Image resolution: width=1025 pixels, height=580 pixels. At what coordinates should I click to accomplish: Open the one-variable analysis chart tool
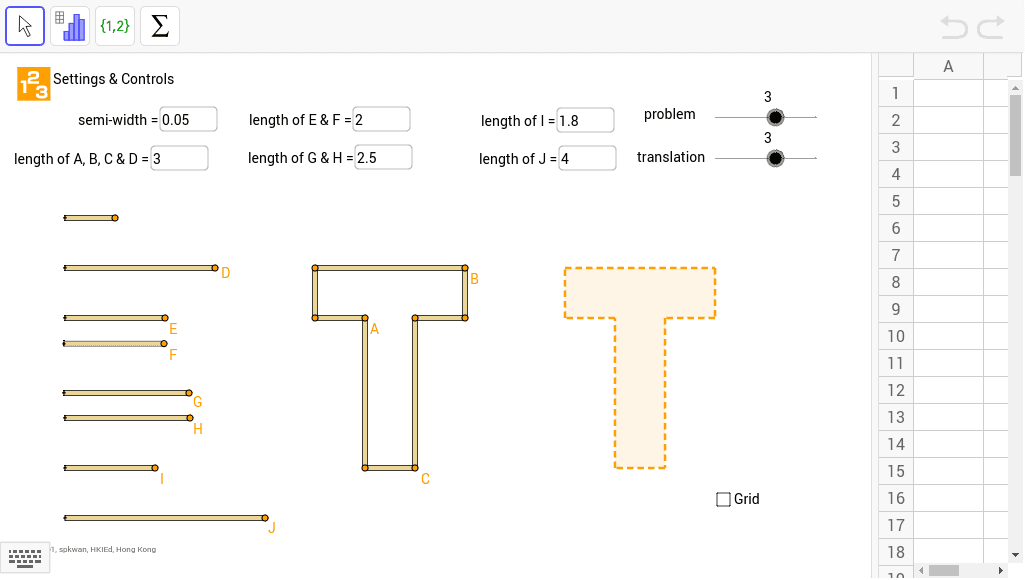tap(69, 25)
